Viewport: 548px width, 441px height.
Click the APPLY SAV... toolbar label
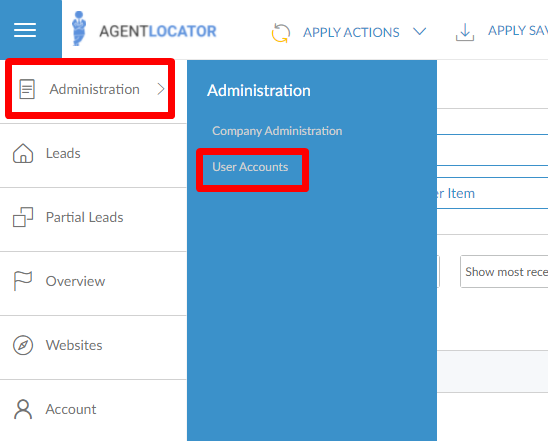click(518, 31)
